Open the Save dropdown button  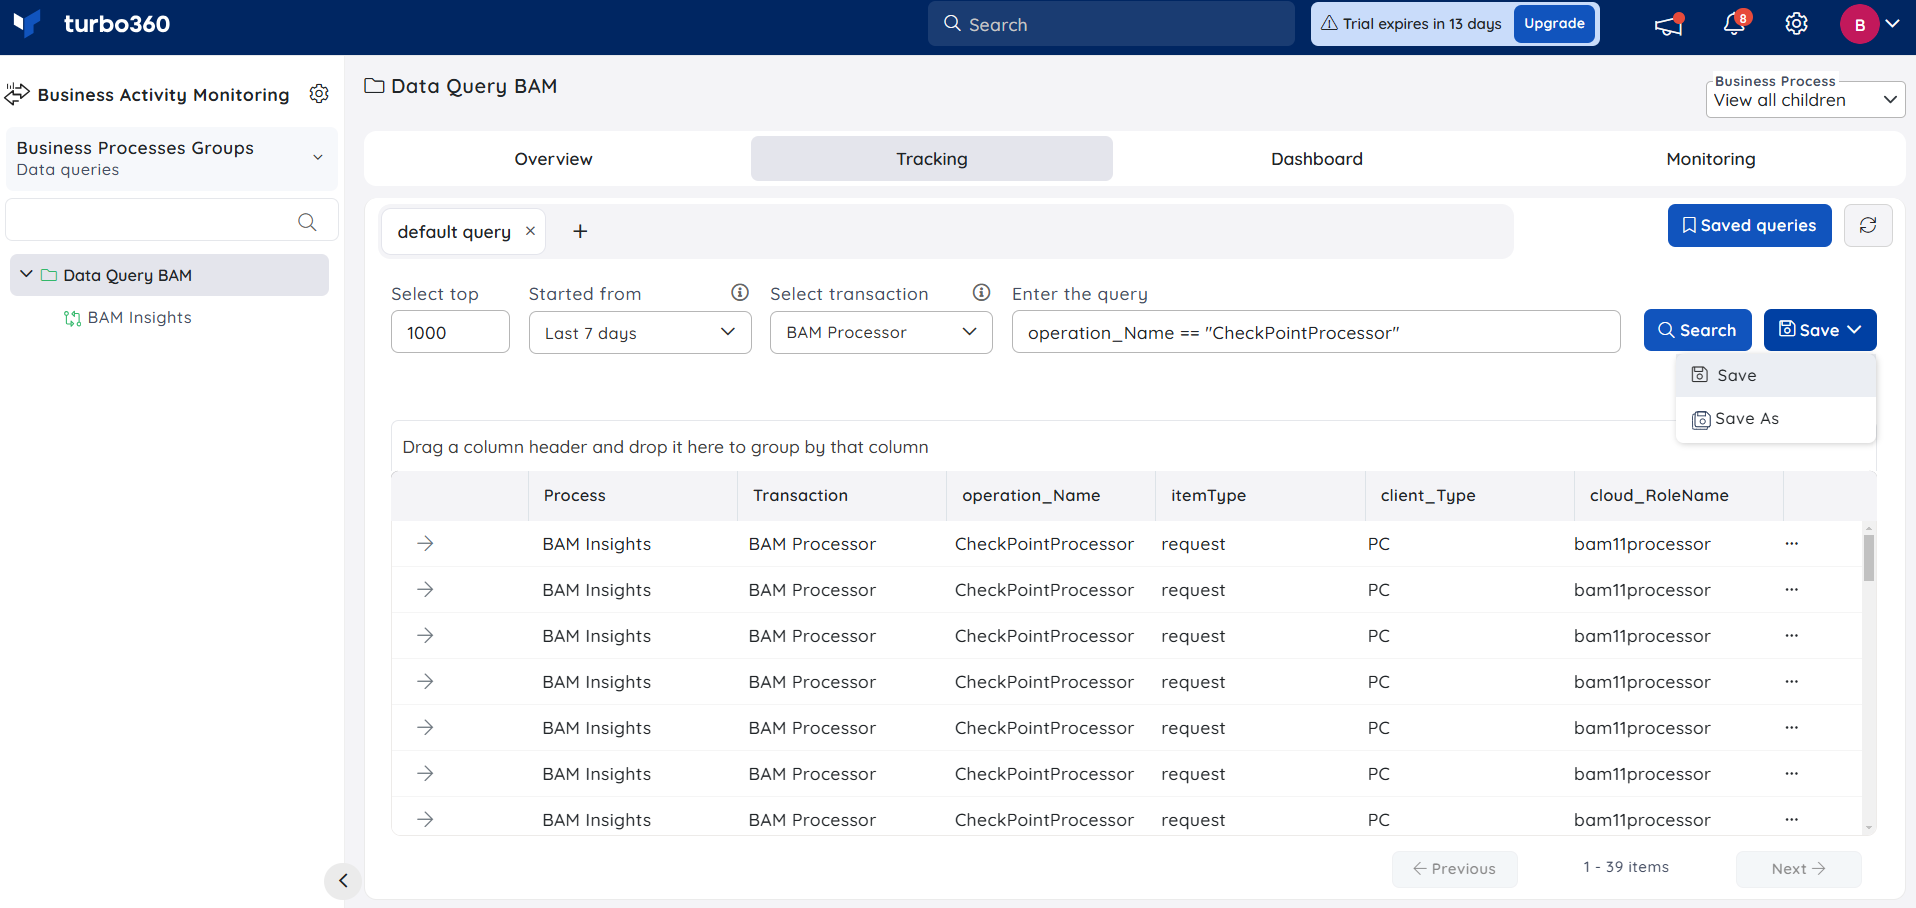(1820, 330)
